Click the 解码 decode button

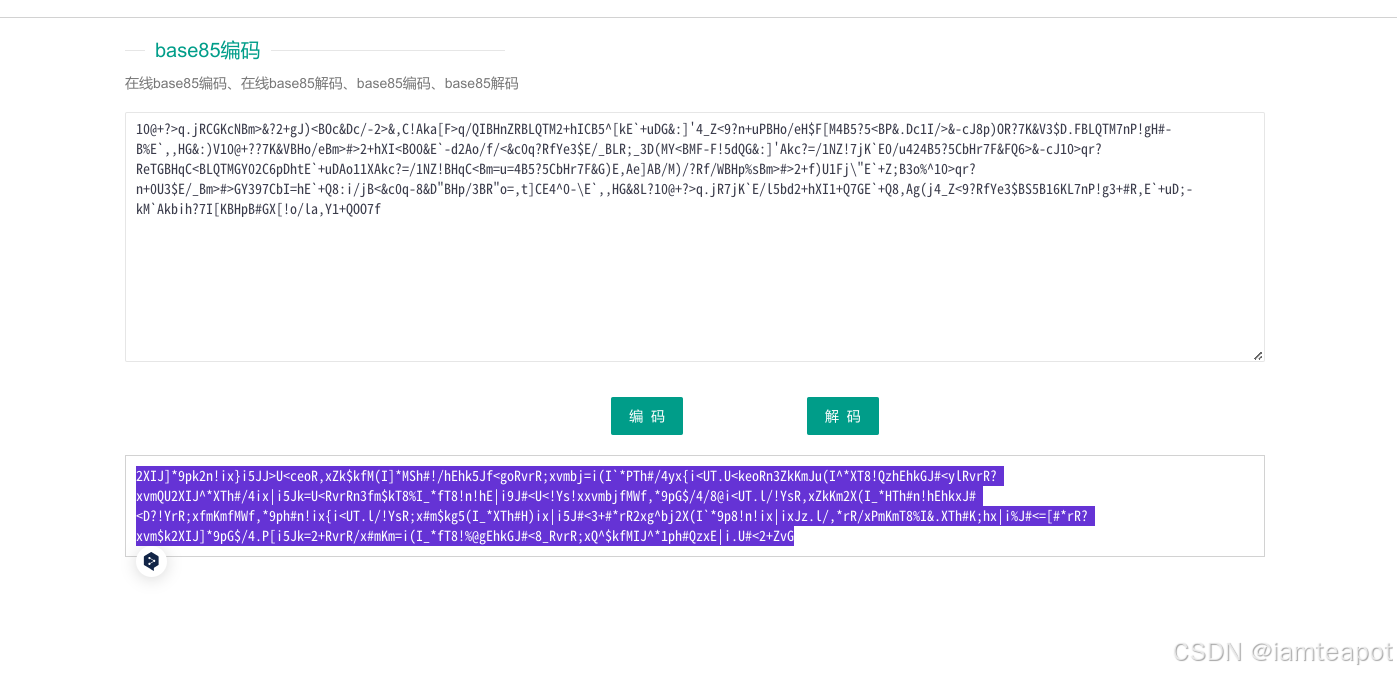[843, 416]
